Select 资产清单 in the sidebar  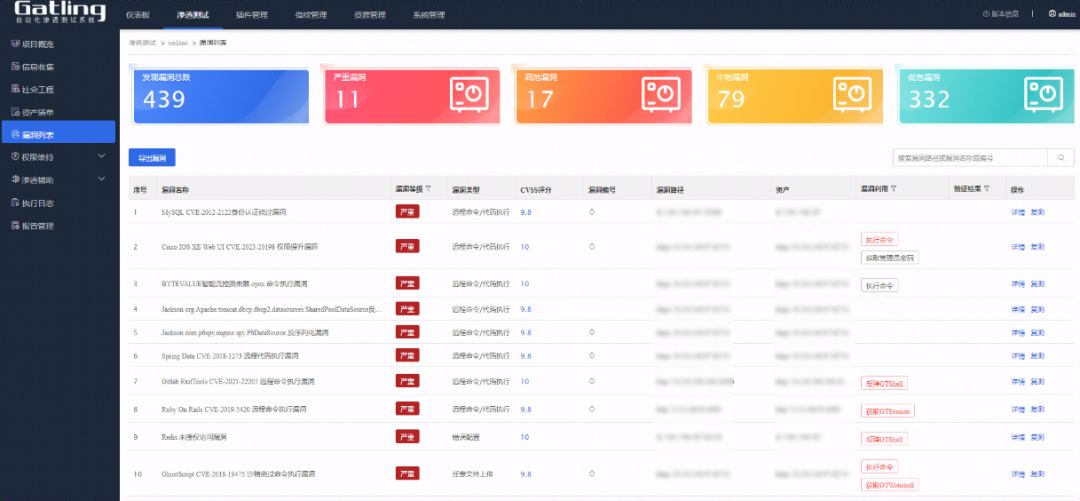(x=38, y=112)
